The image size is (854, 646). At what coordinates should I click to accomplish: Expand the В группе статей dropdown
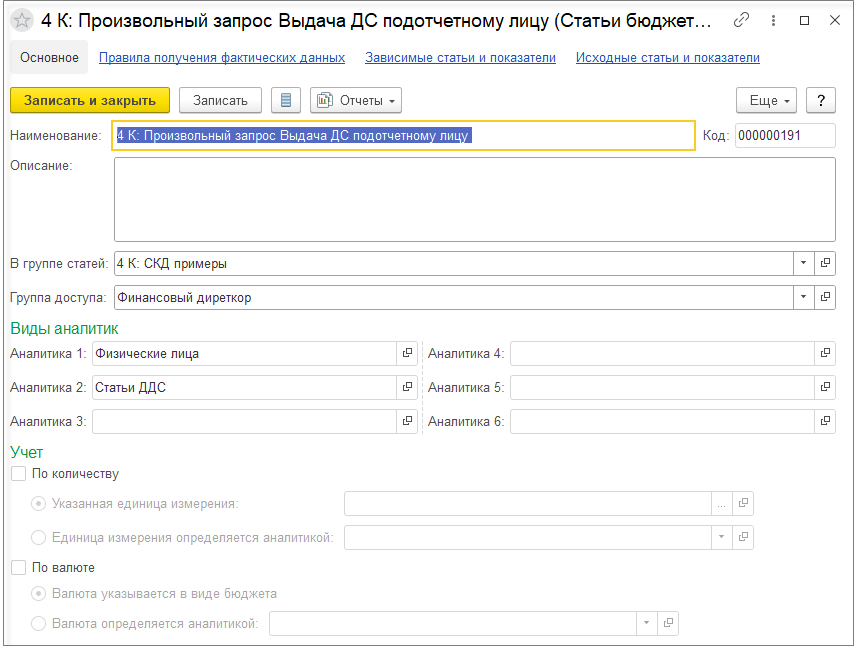click(x=803, y=263)
